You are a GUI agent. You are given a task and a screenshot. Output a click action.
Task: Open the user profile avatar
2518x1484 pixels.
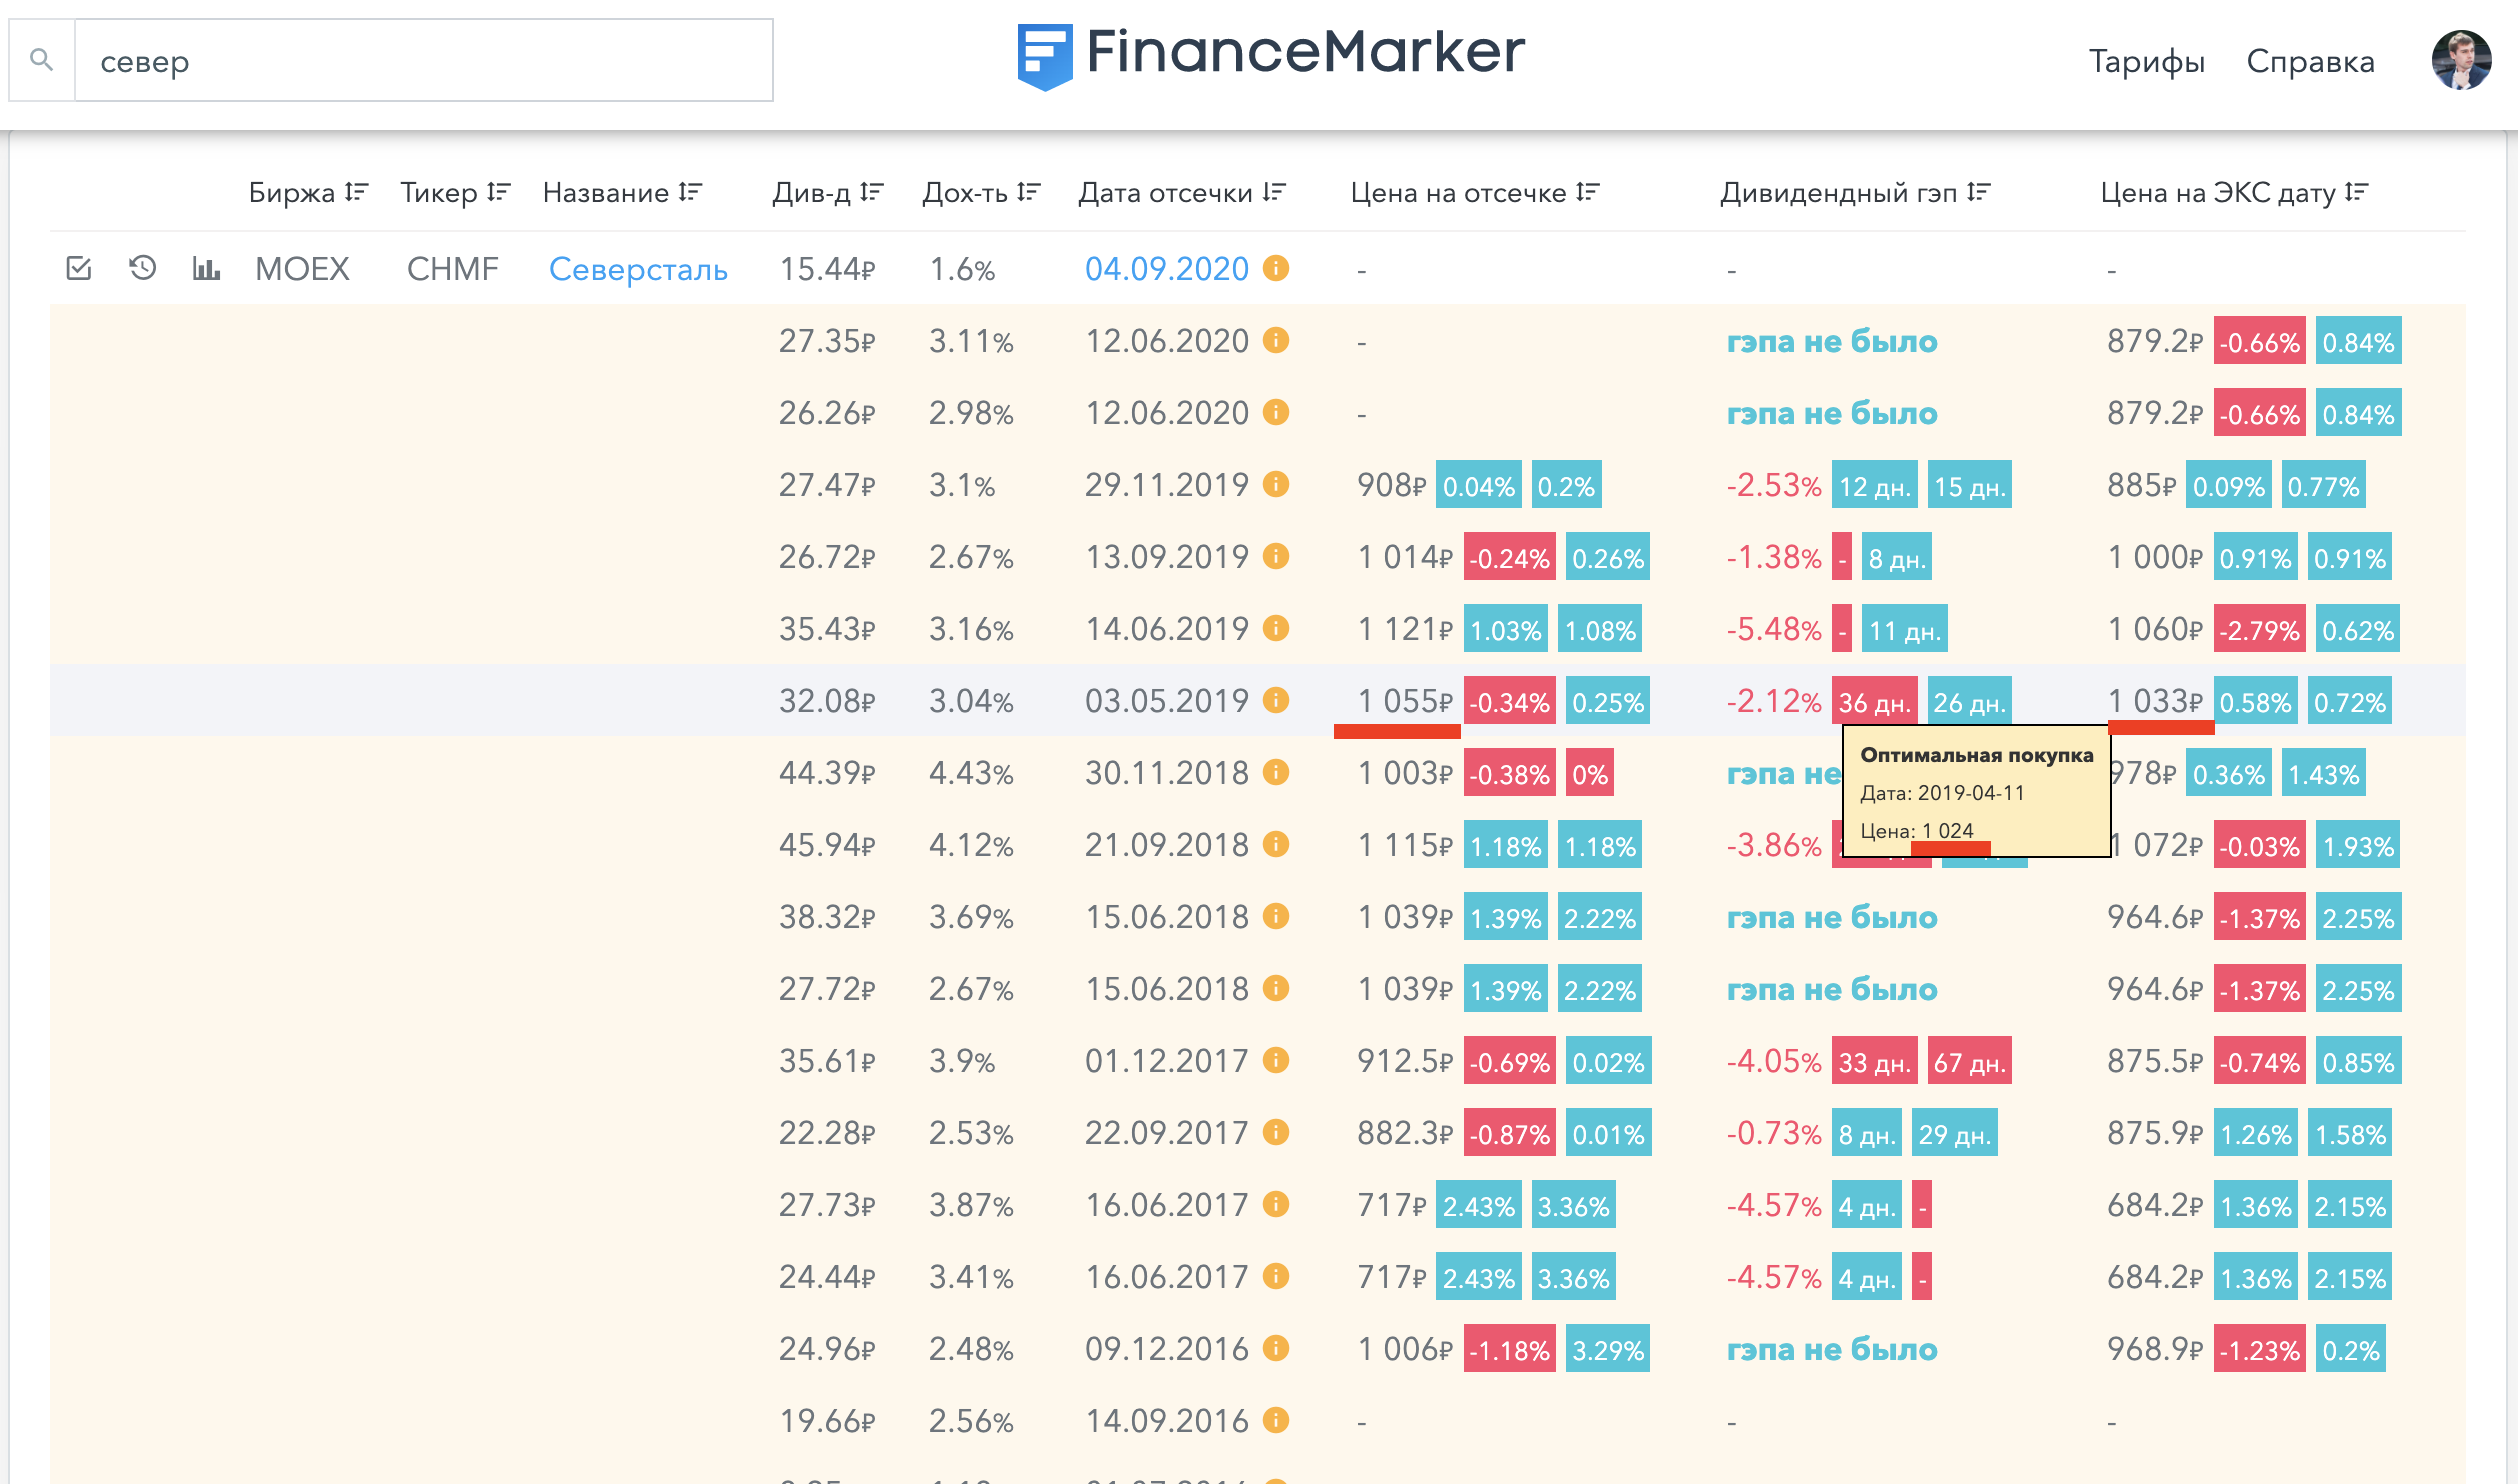coord(2460,60)
